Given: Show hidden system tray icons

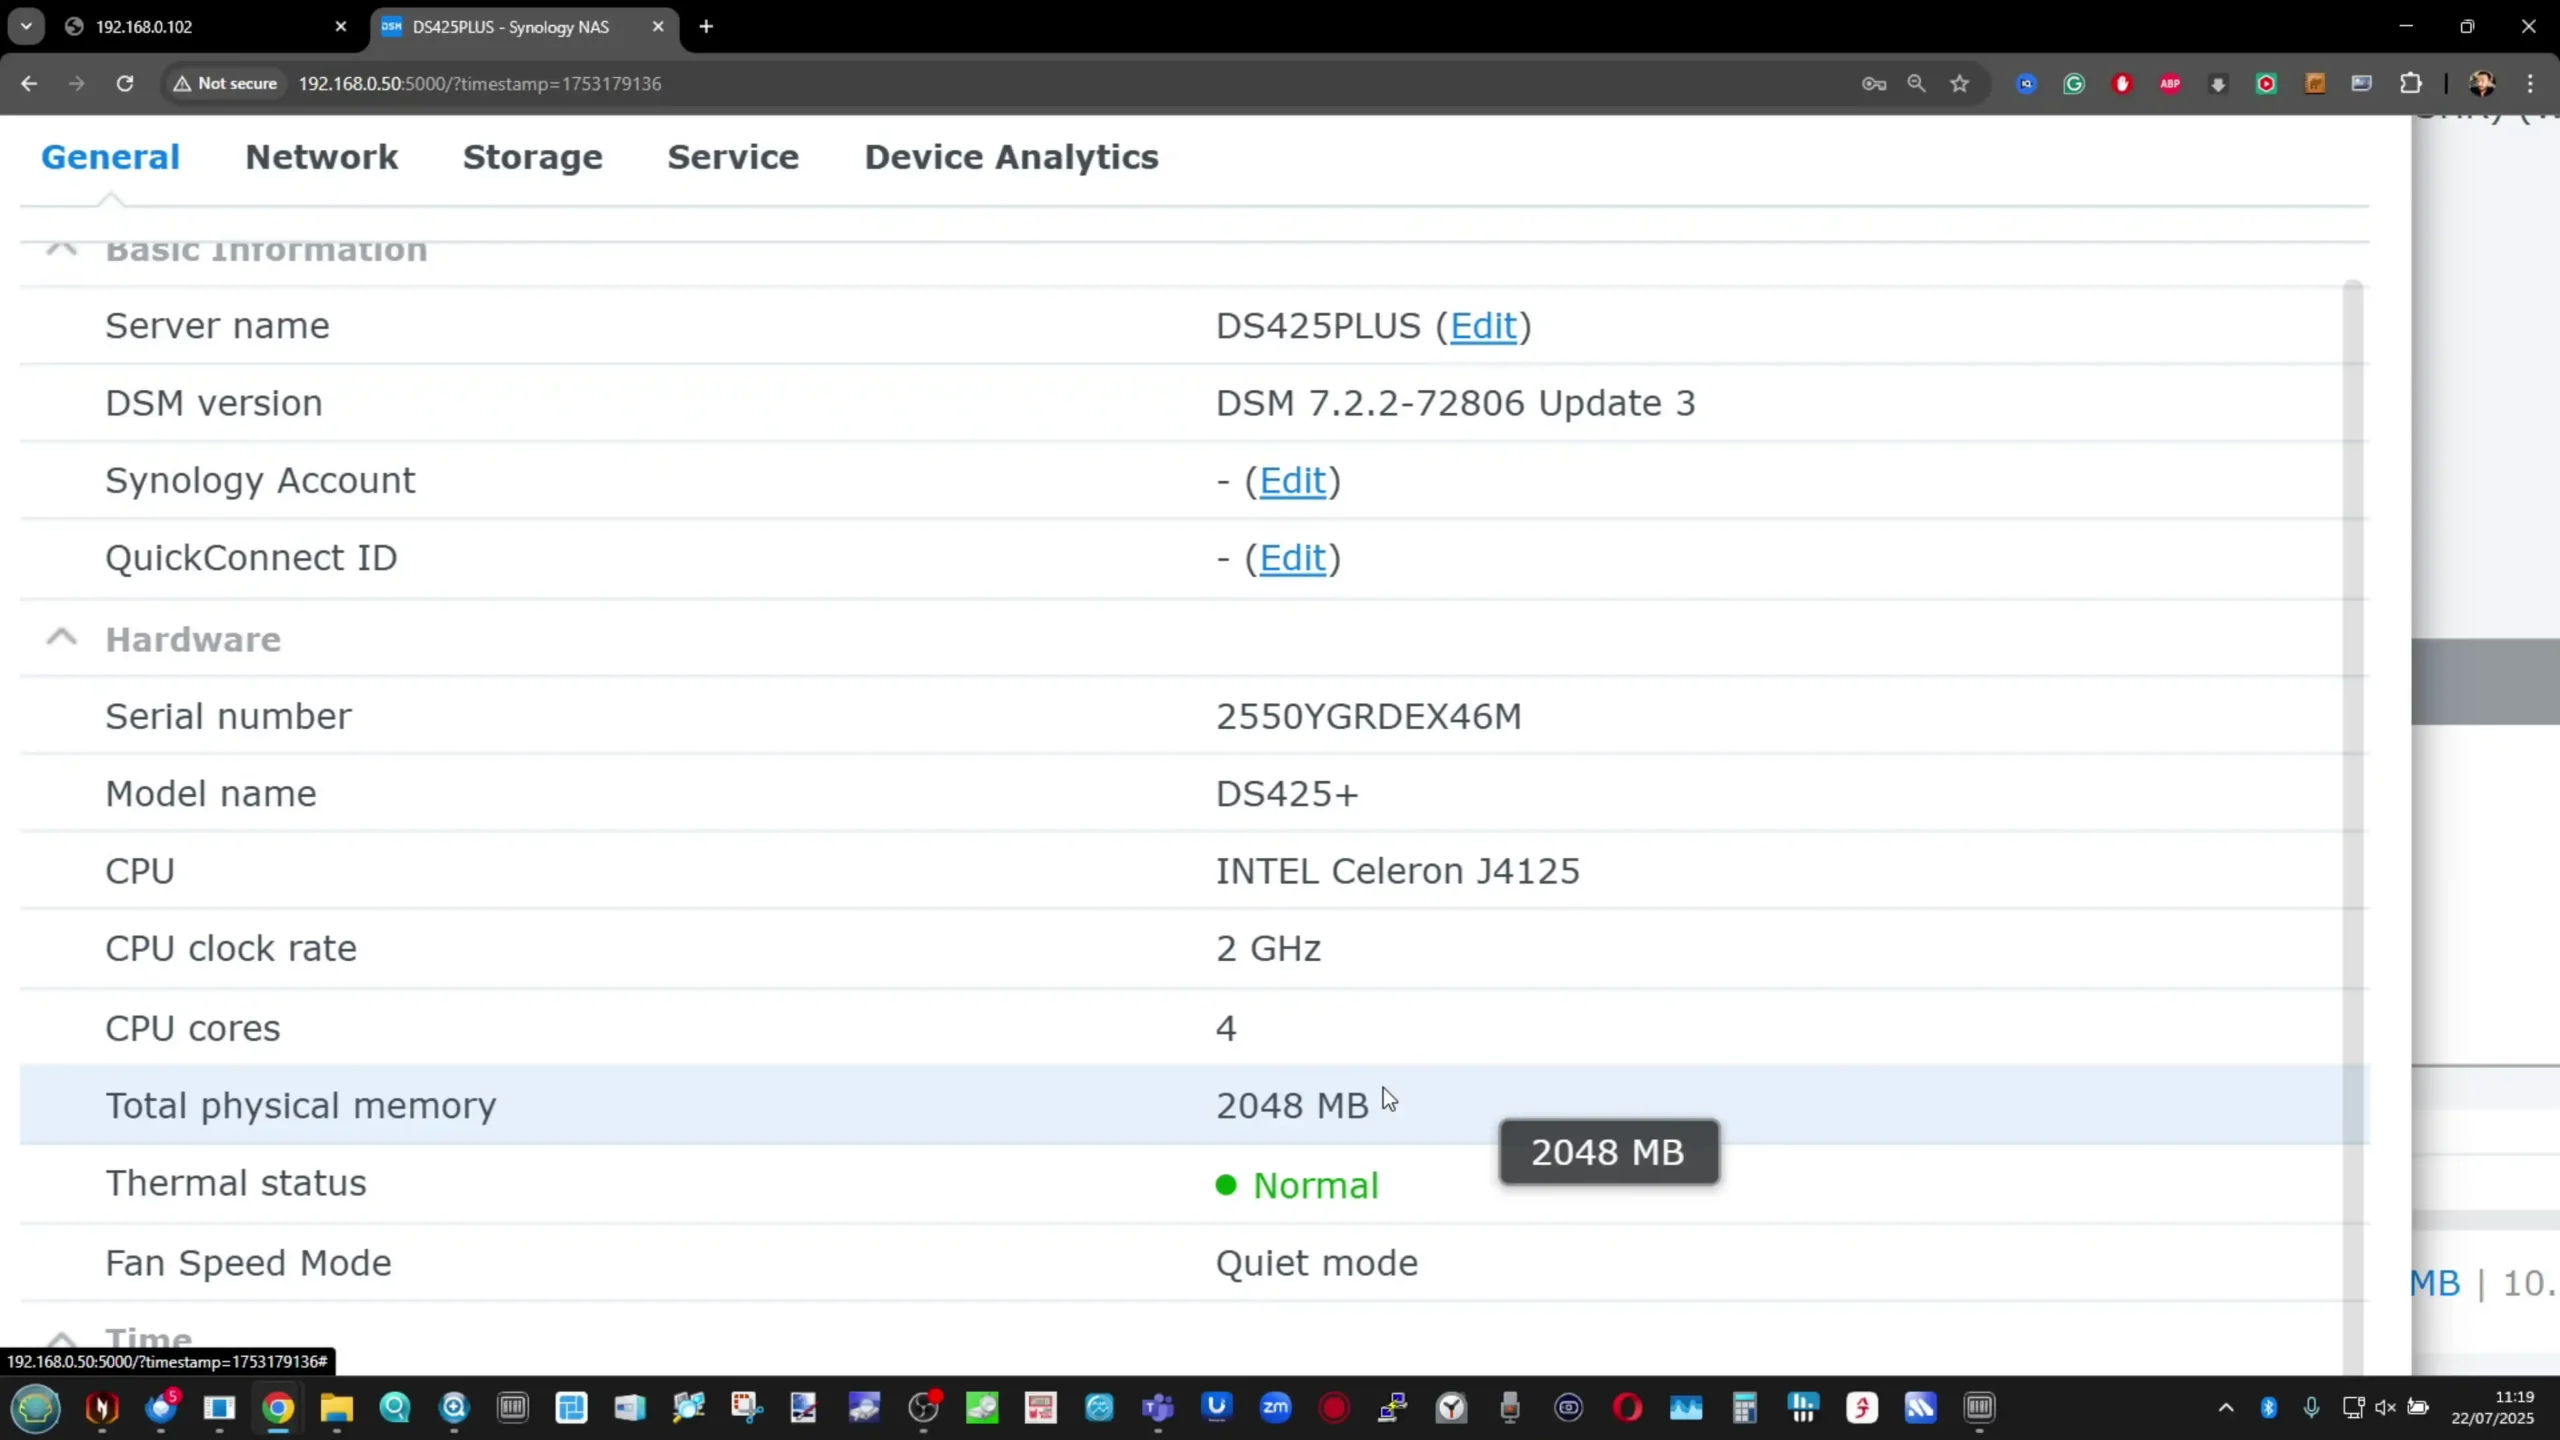Looking at the screenshot, I should 2226,1408.
